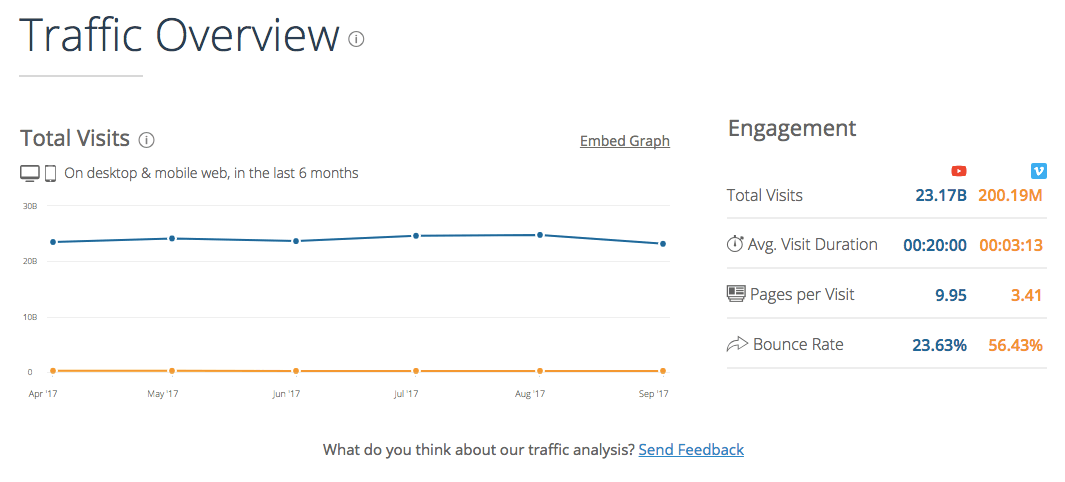Click the 00:20:00 visit duration value
Screen dimensions: 1065x482
coord(935,245)
